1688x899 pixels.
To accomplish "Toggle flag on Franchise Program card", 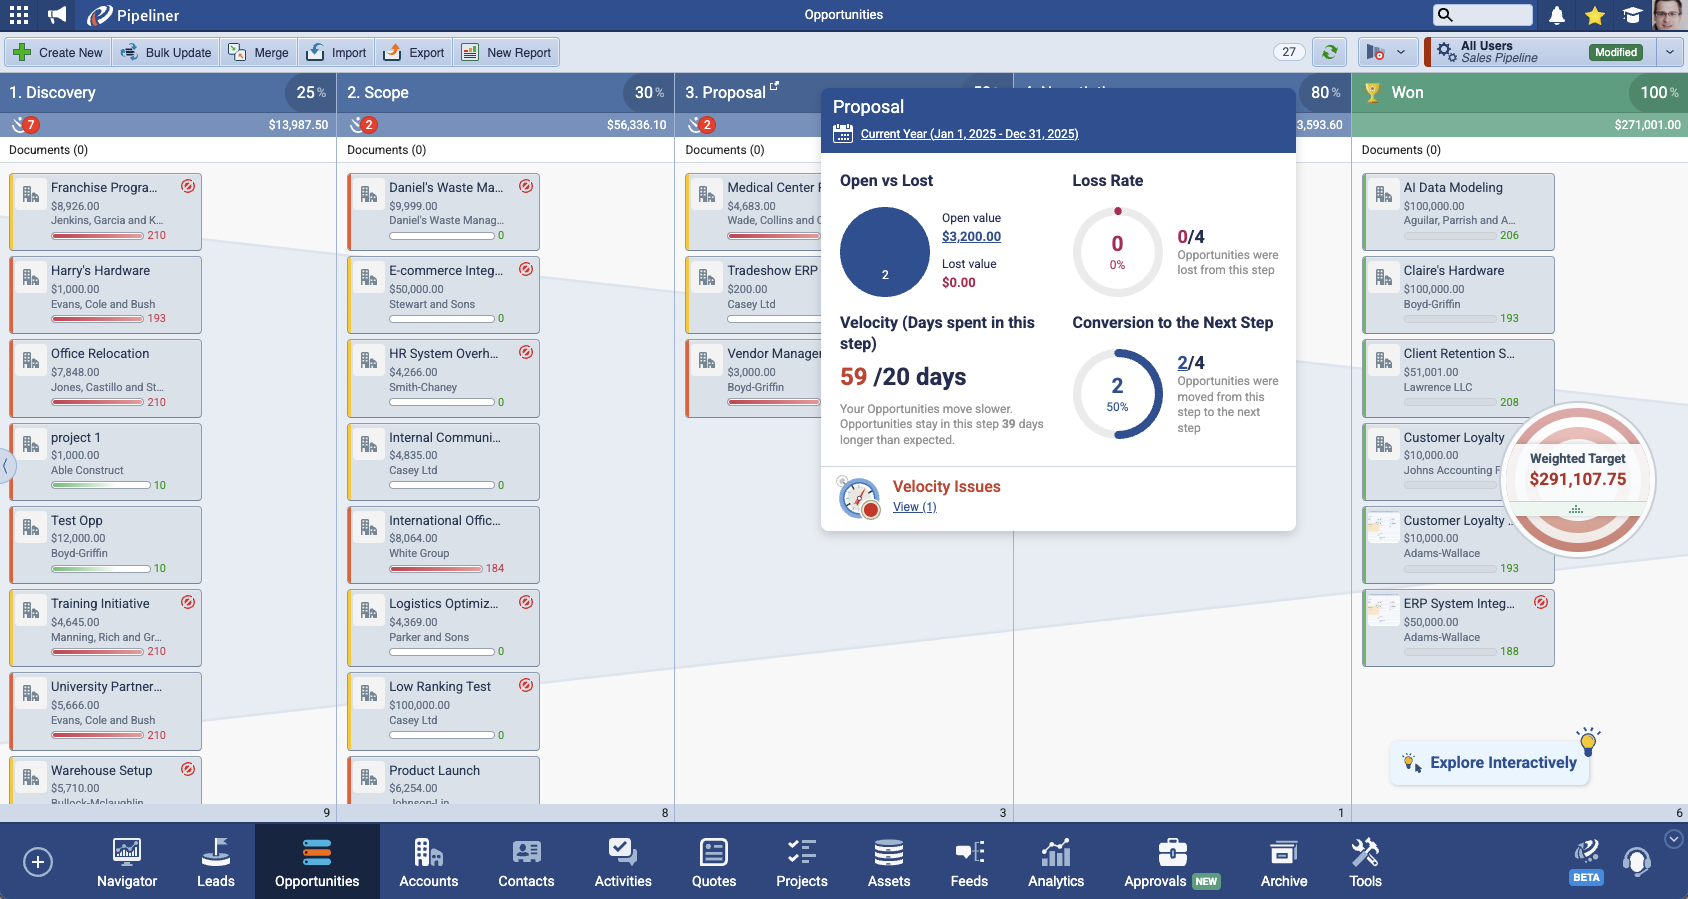I will pos(188,186).
